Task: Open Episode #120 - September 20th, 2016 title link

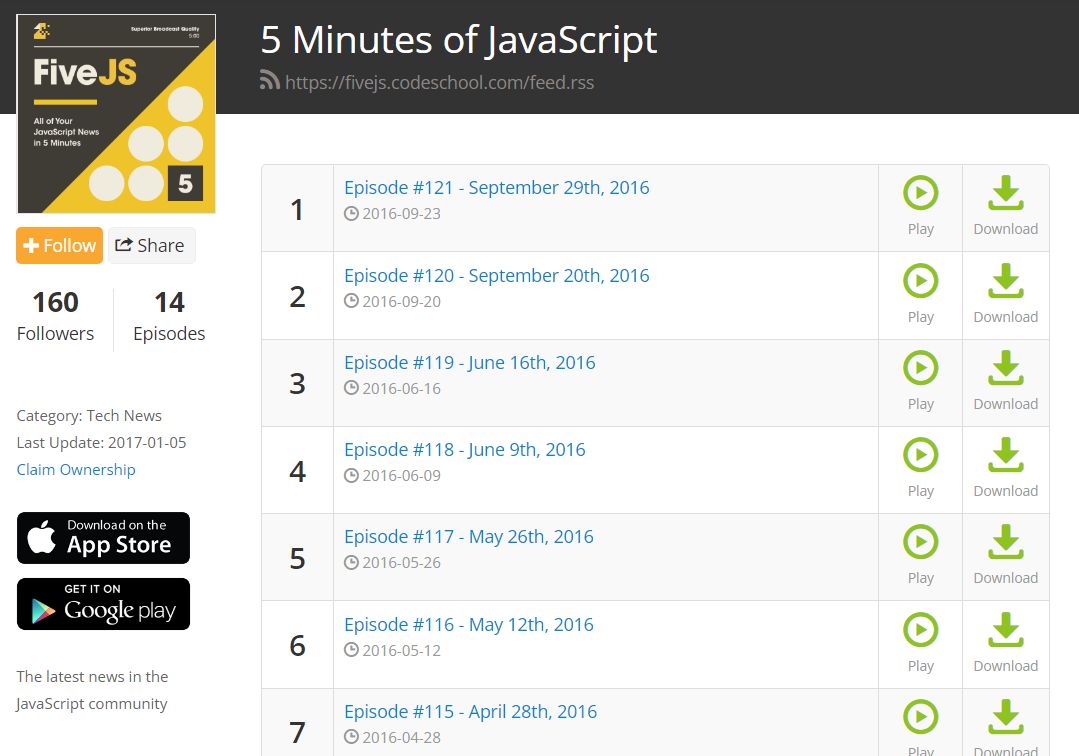Action: (496, 276)
